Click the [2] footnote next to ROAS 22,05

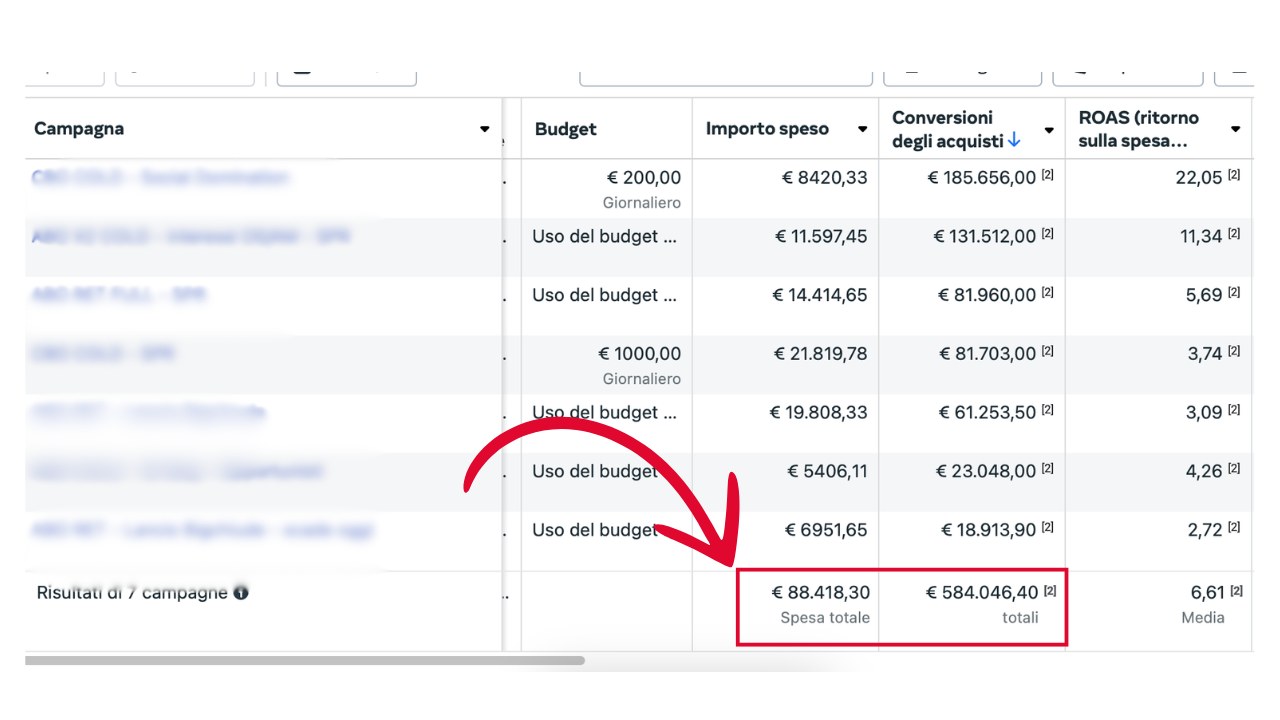tap(1234, 175)
